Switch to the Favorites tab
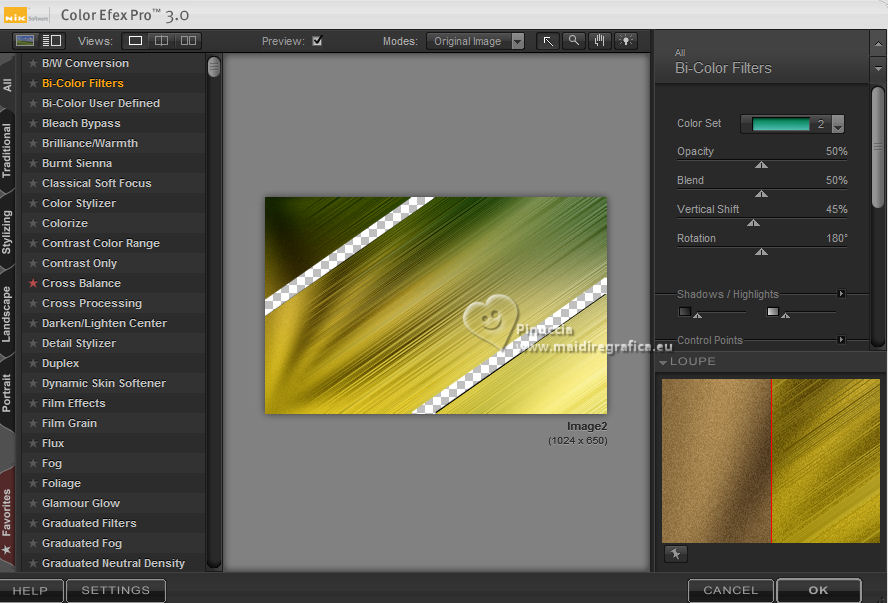The image size is (888, 603). tap(7, 518)
